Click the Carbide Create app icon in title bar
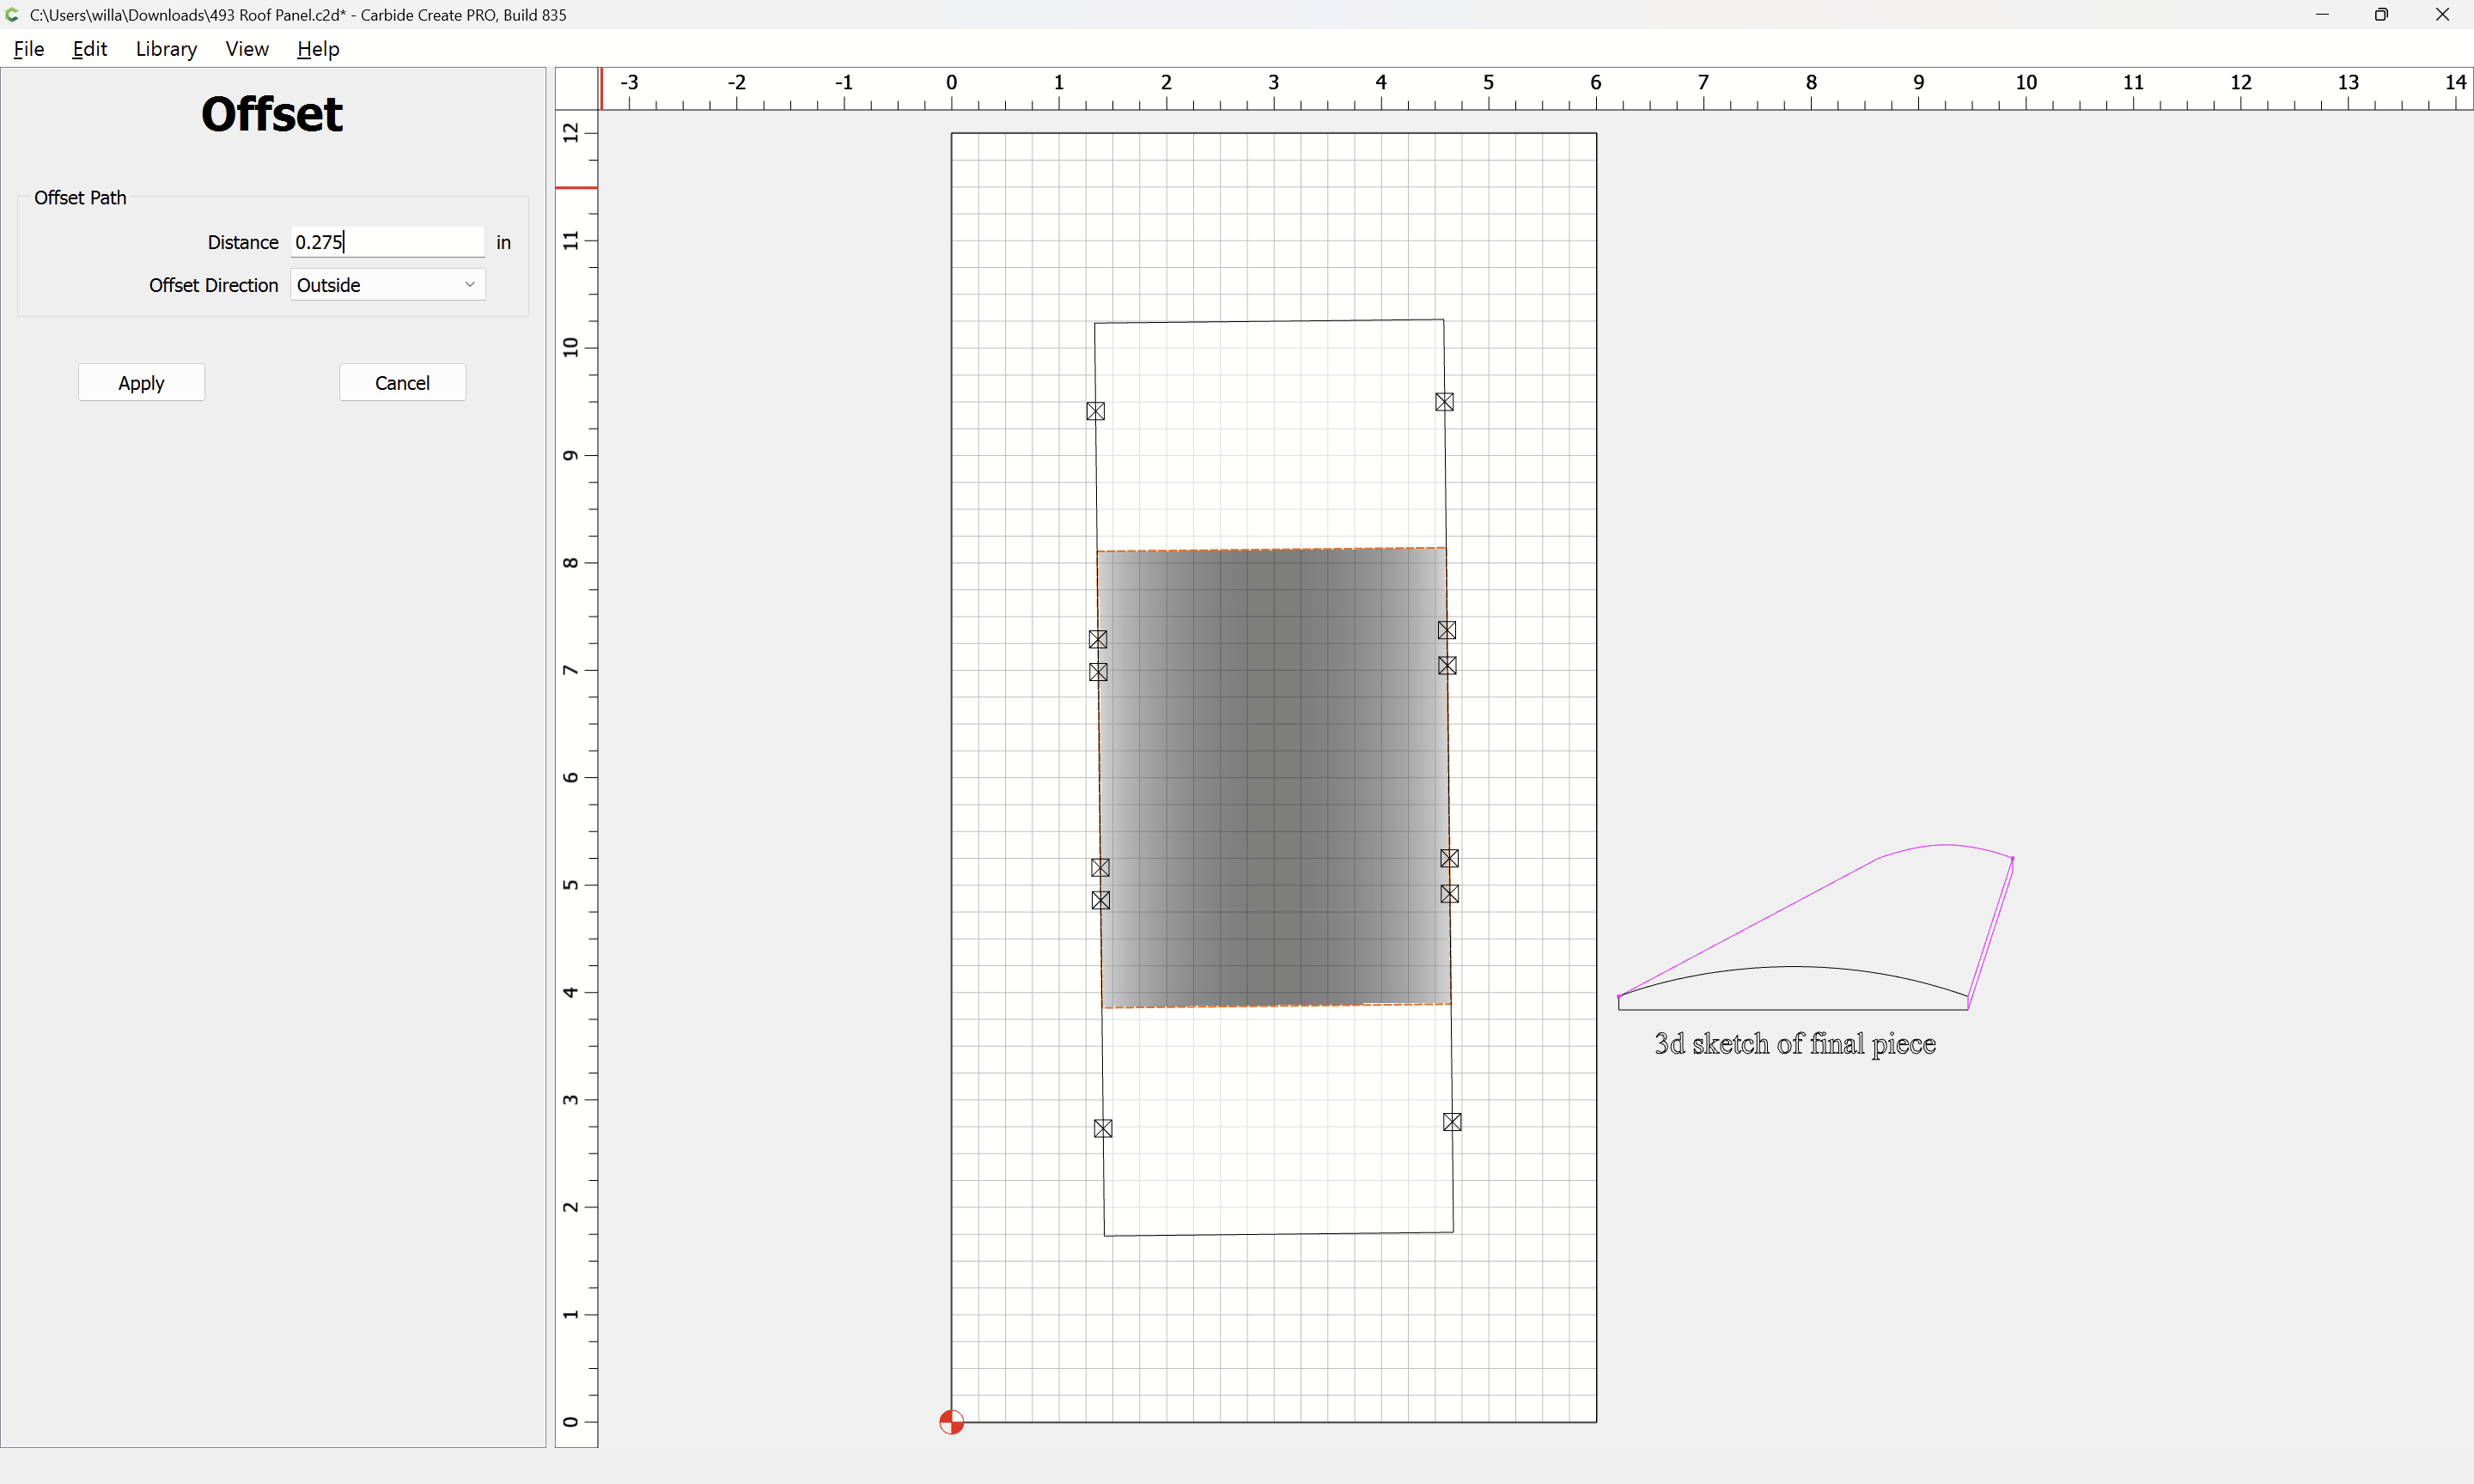This screenshot has height=1484, width=2474. point(12,15)
